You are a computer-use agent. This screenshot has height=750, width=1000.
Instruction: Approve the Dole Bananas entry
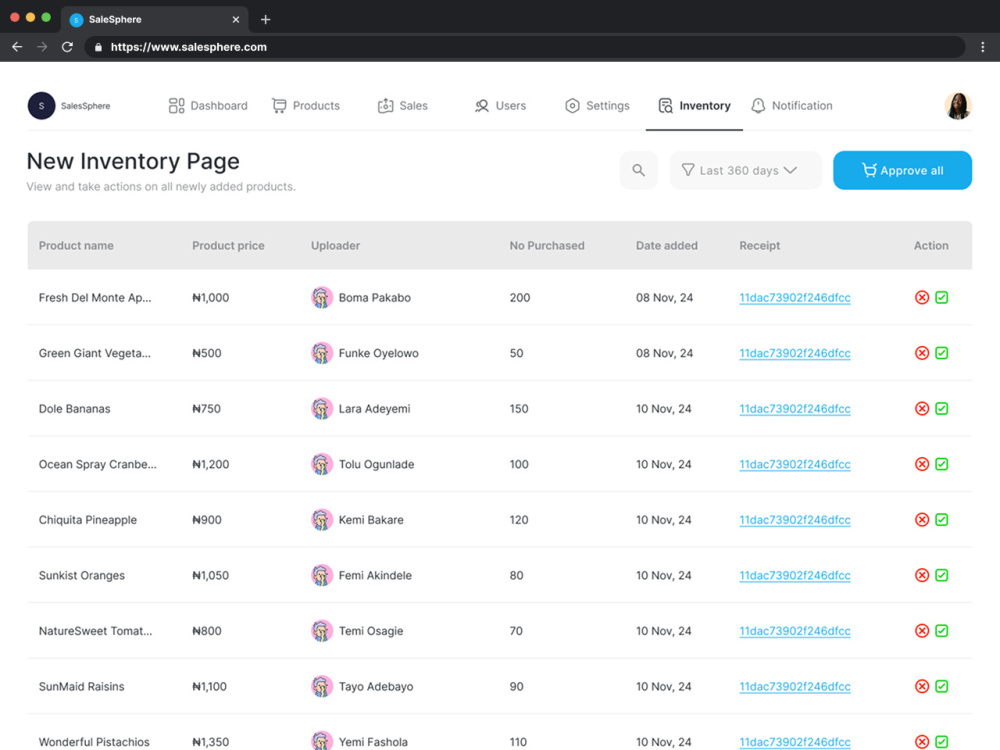click(x=941, y=408)
